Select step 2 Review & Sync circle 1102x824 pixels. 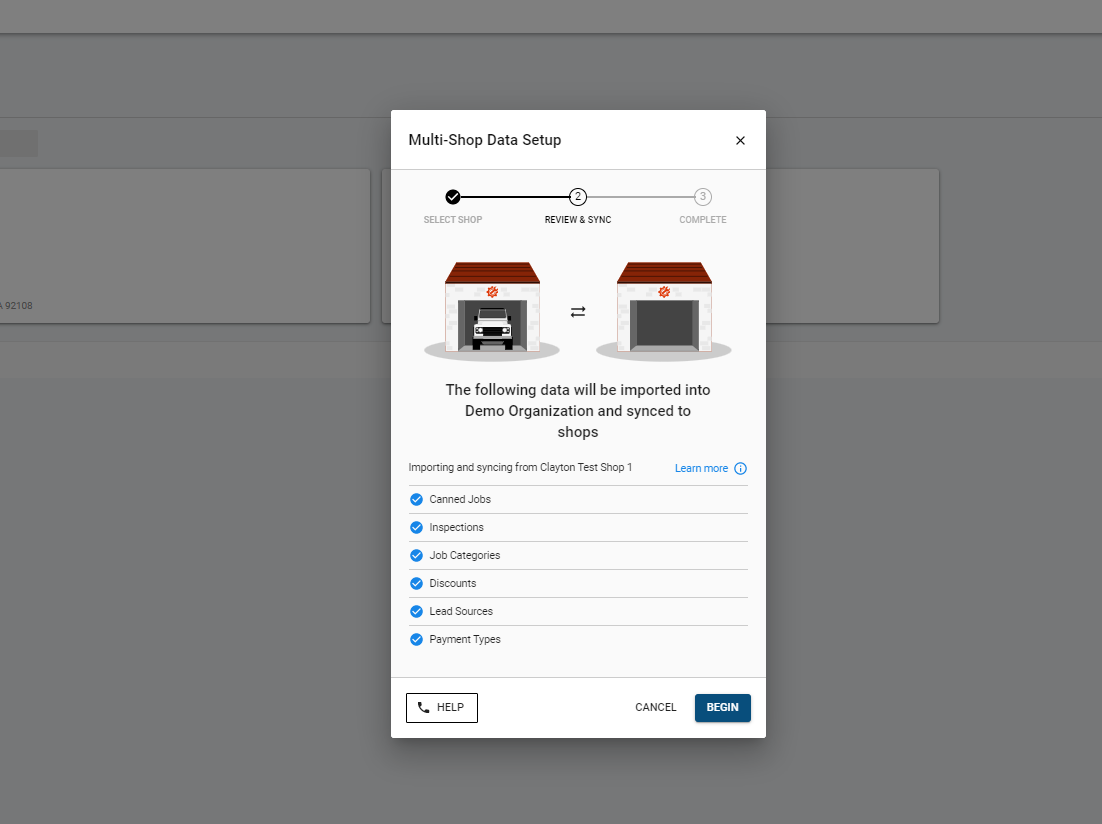[x=578, y=197]
